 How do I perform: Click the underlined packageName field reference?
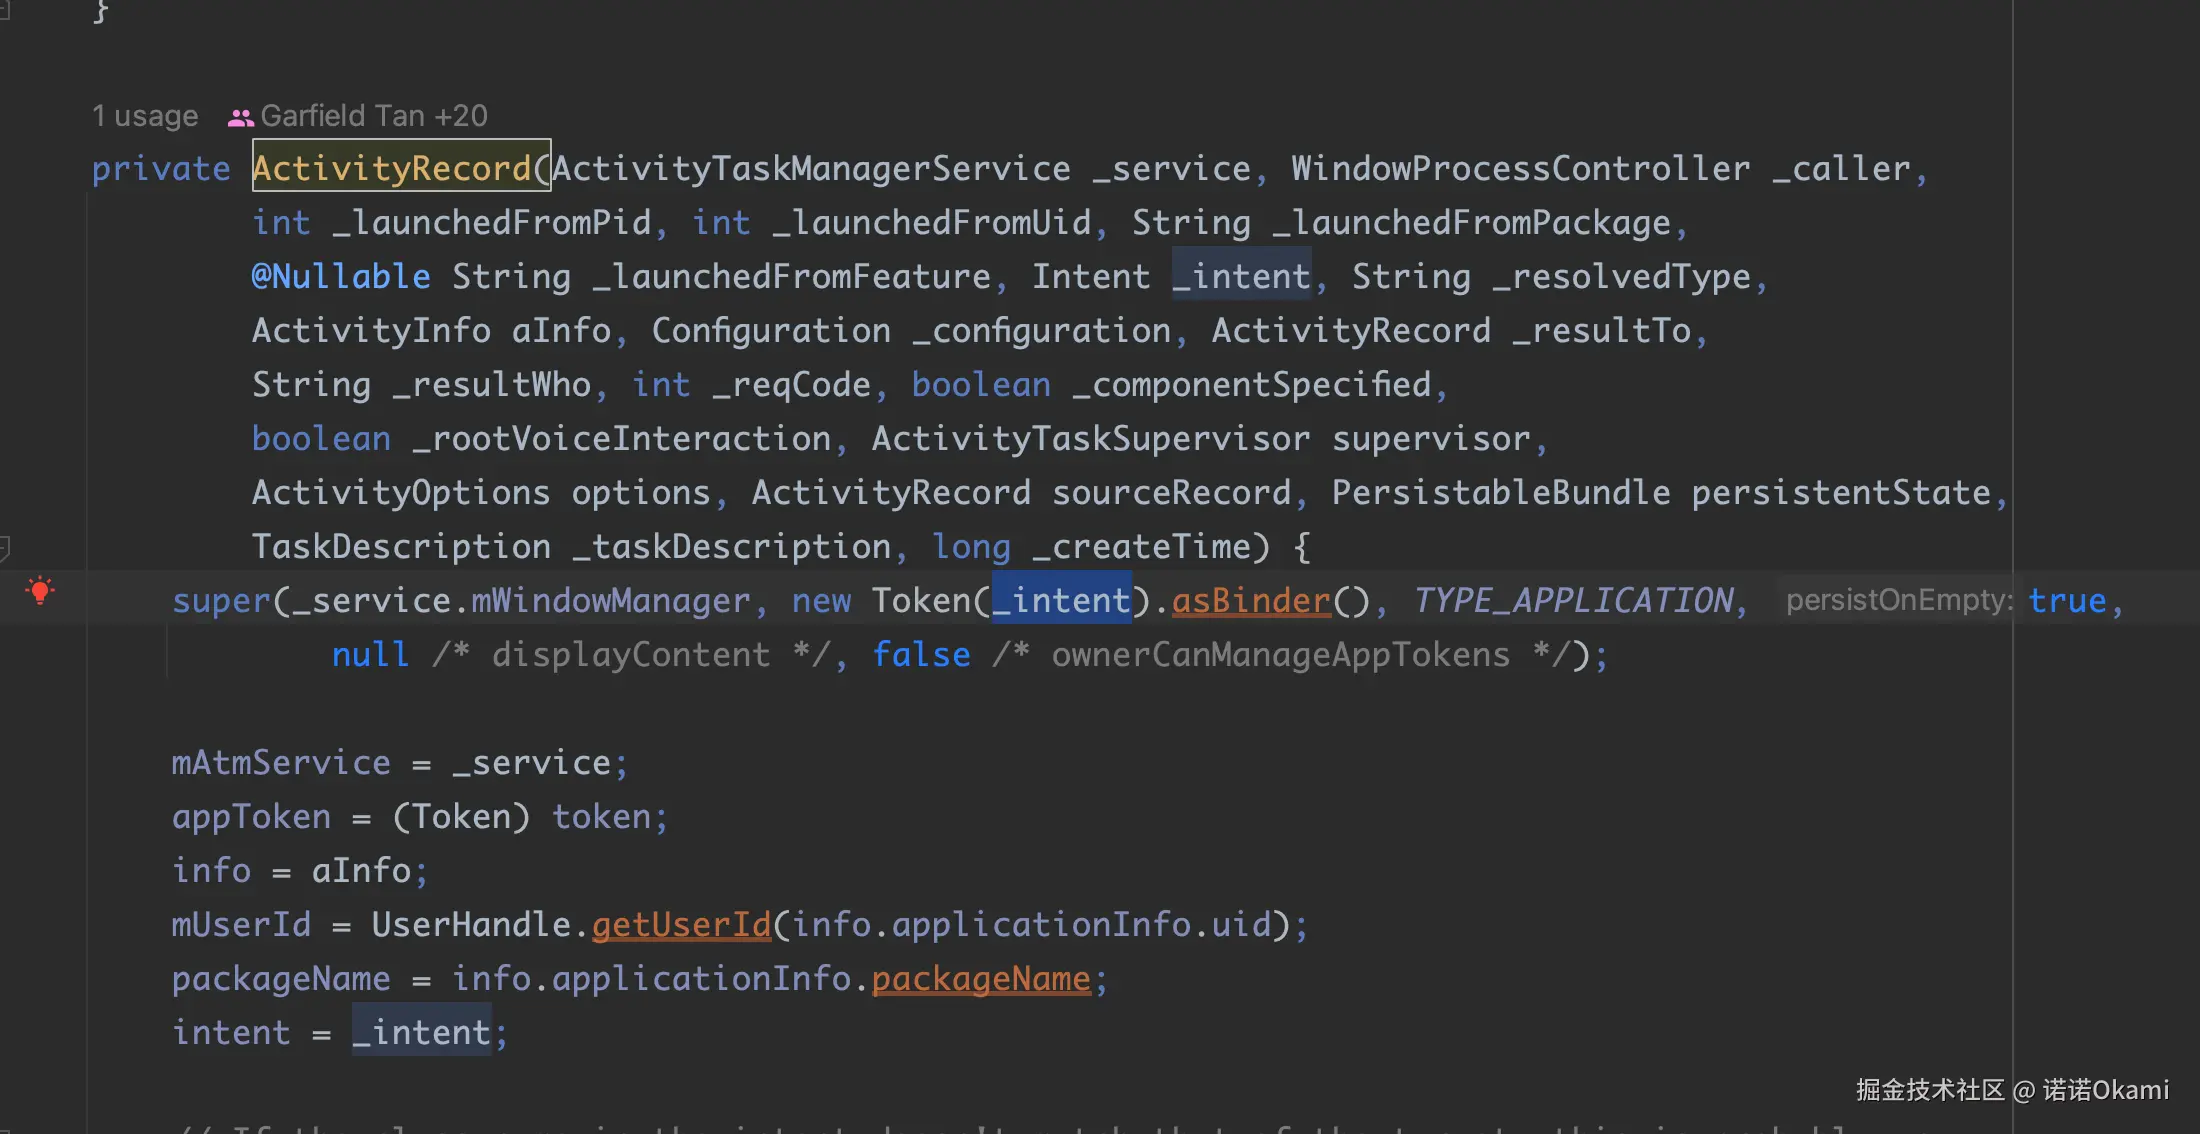click(981, 978)
